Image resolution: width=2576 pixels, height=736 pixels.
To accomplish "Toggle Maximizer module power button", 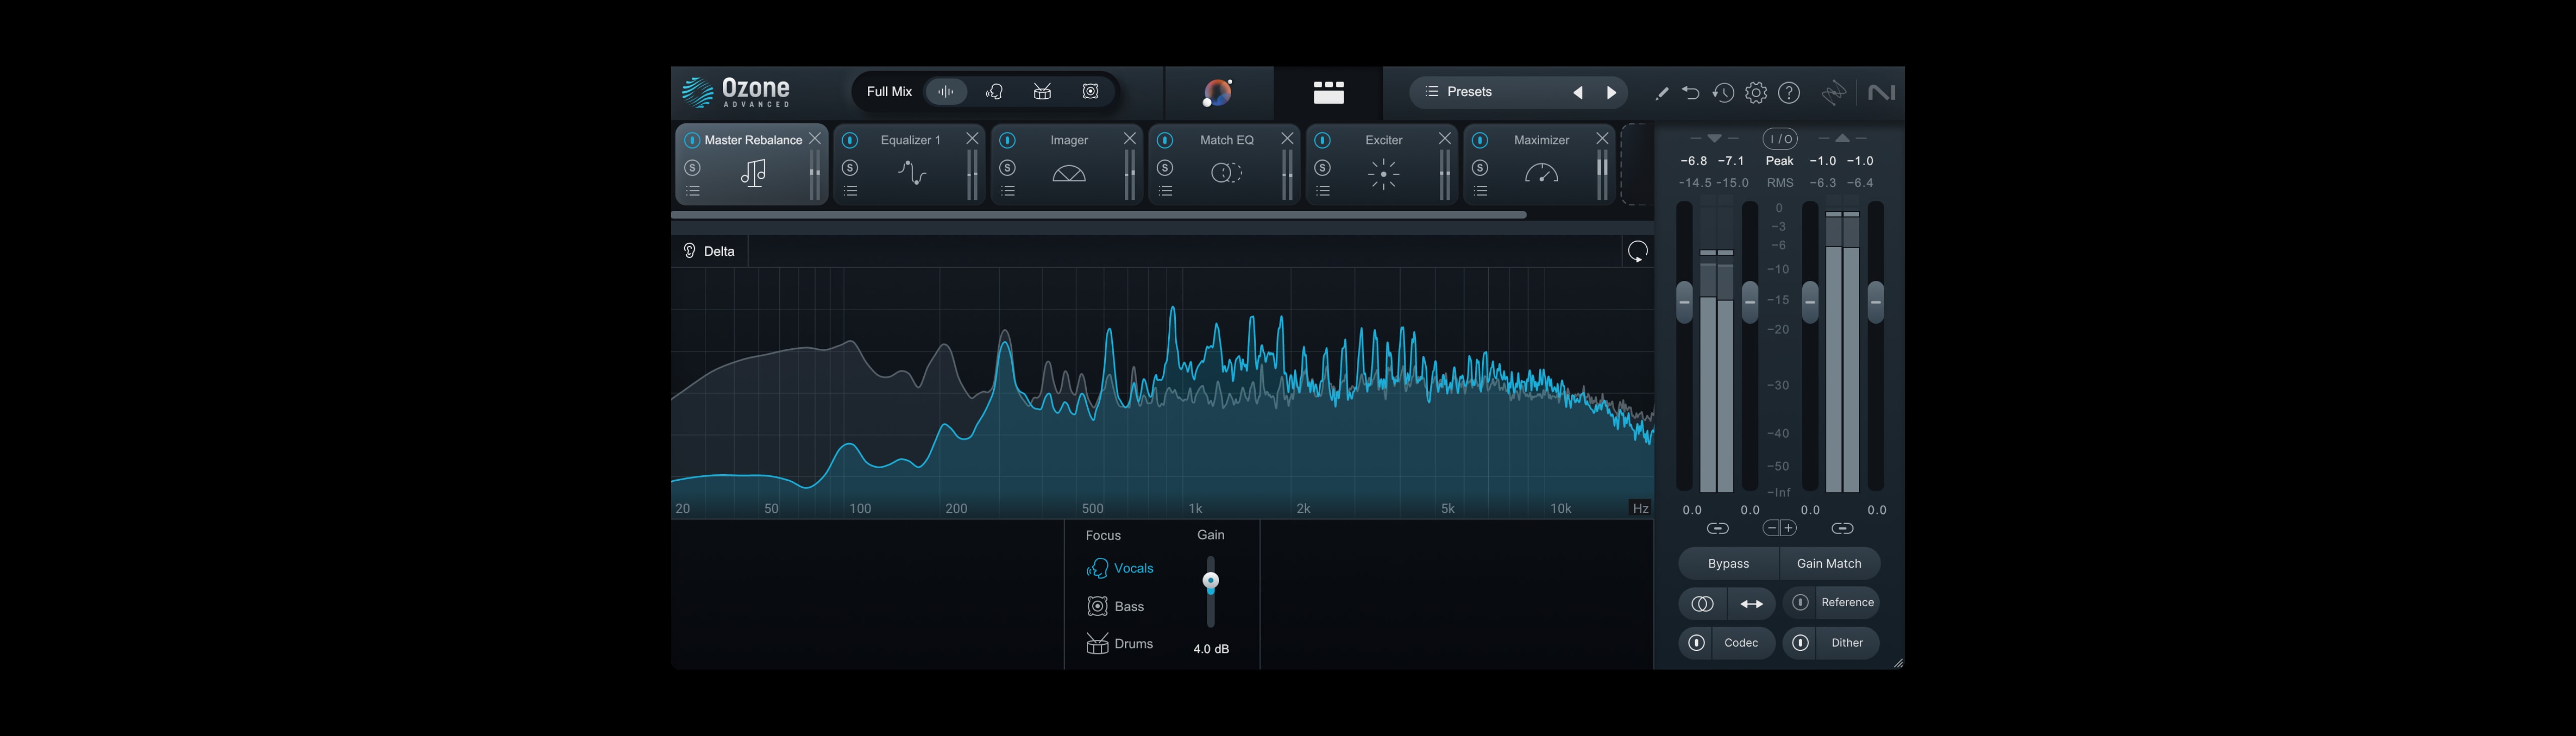I will 1479,140.
